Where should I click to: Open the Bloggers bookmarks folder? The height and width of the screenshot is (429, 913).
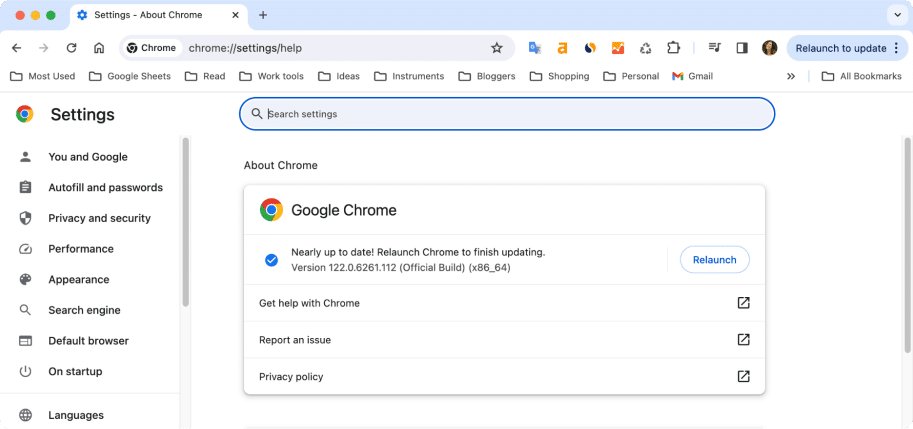coord(487,76)
